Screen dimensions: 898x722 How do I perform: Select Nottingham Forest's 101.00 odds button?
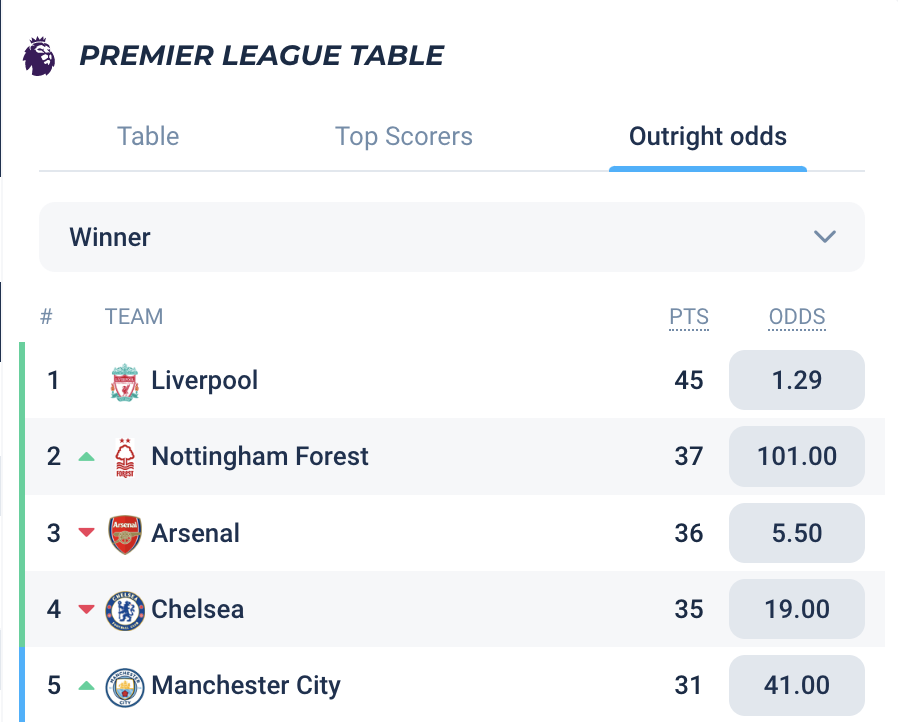pos(797,456)
